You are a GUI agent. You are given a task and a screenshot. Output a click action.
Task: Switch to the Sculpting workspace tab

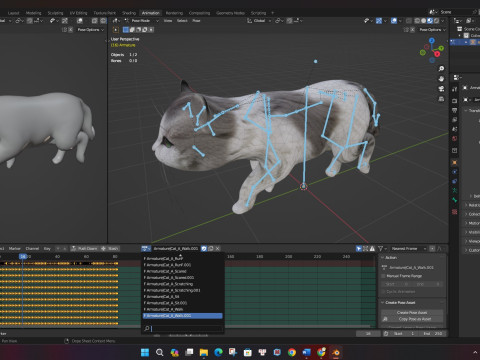click(x=55, y=13)
